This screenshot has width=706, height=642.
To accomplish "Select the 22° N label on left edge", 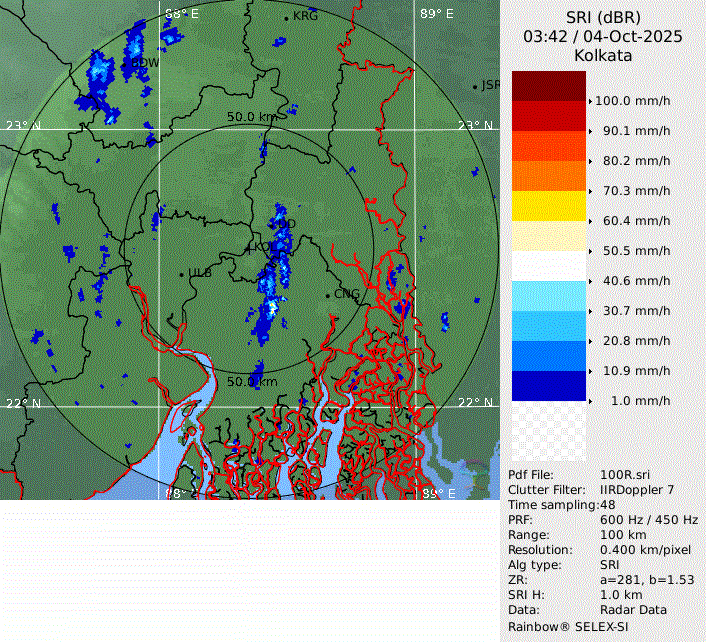I will click(24, 403).
